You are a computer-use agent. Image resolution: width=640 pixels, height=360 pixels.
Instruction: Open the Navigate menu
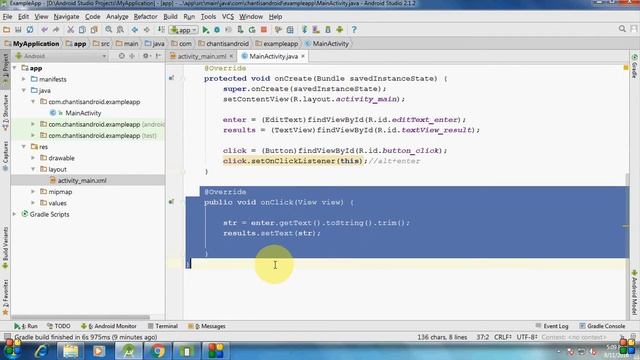pos(66,17)
